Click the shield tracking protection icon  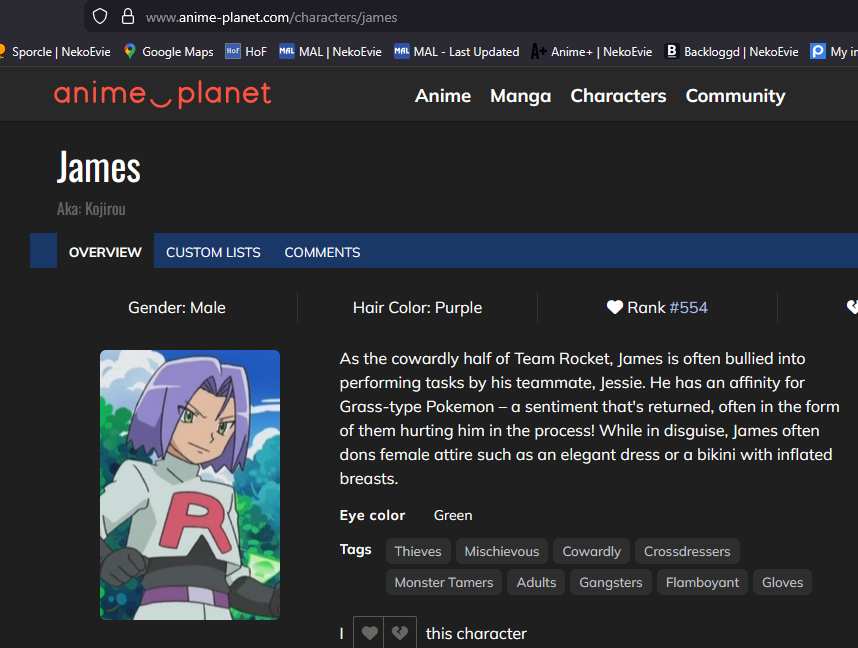[x=100, y=16]
